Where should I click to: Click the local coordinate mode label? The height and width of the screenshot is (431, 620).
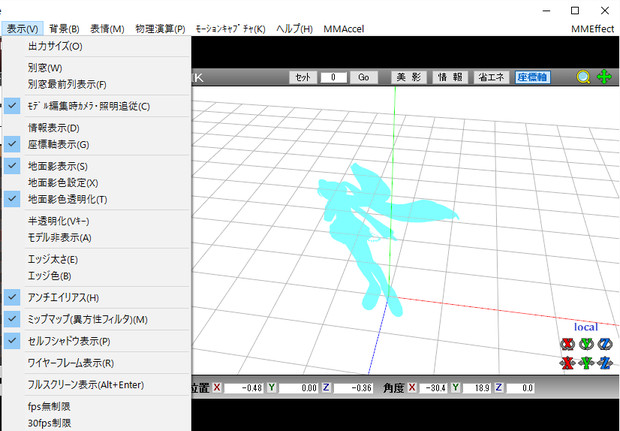586,327
